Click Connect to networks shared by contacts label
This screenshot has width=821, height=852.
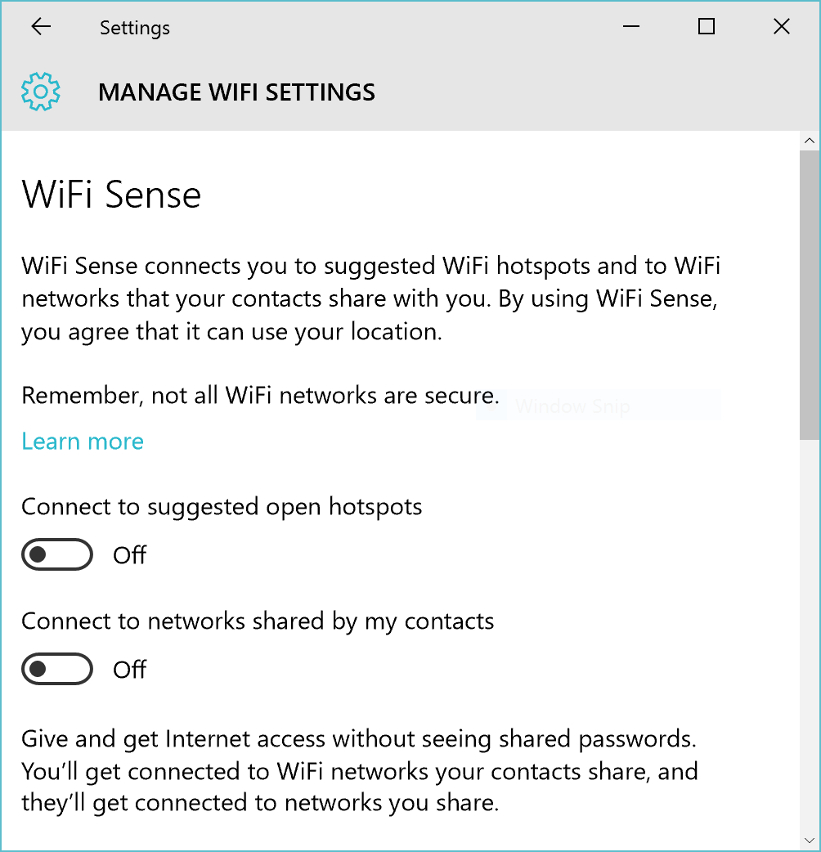[x=258, y=622]
